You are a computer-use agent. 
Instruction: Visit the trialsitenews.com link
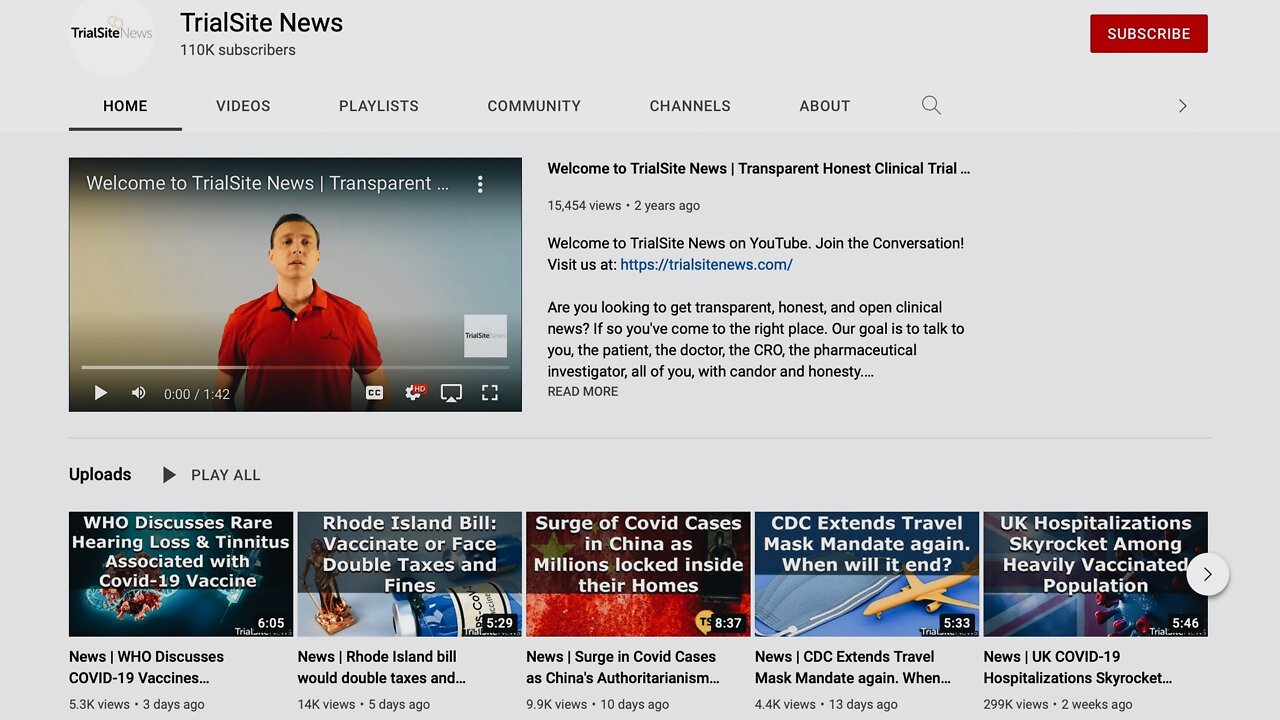coord(706,265)
